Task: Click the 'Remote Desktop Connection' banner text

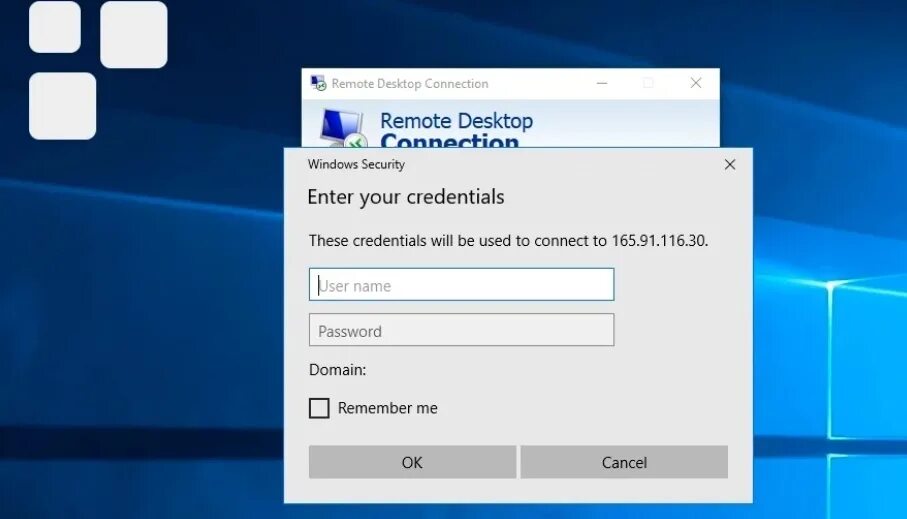Action: pos(456,131)
